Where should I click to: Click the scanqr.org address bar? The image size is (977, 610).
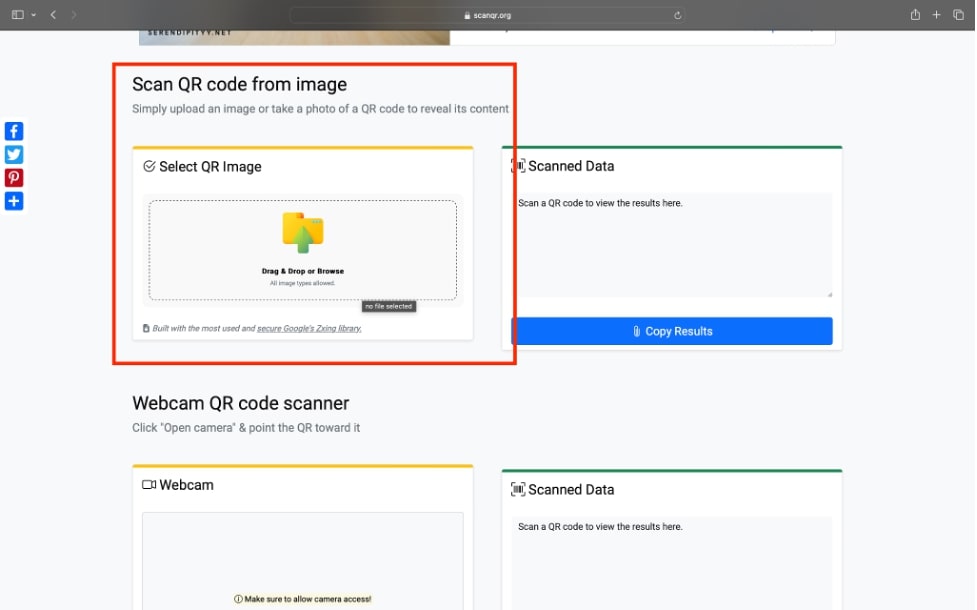point(487,15)
